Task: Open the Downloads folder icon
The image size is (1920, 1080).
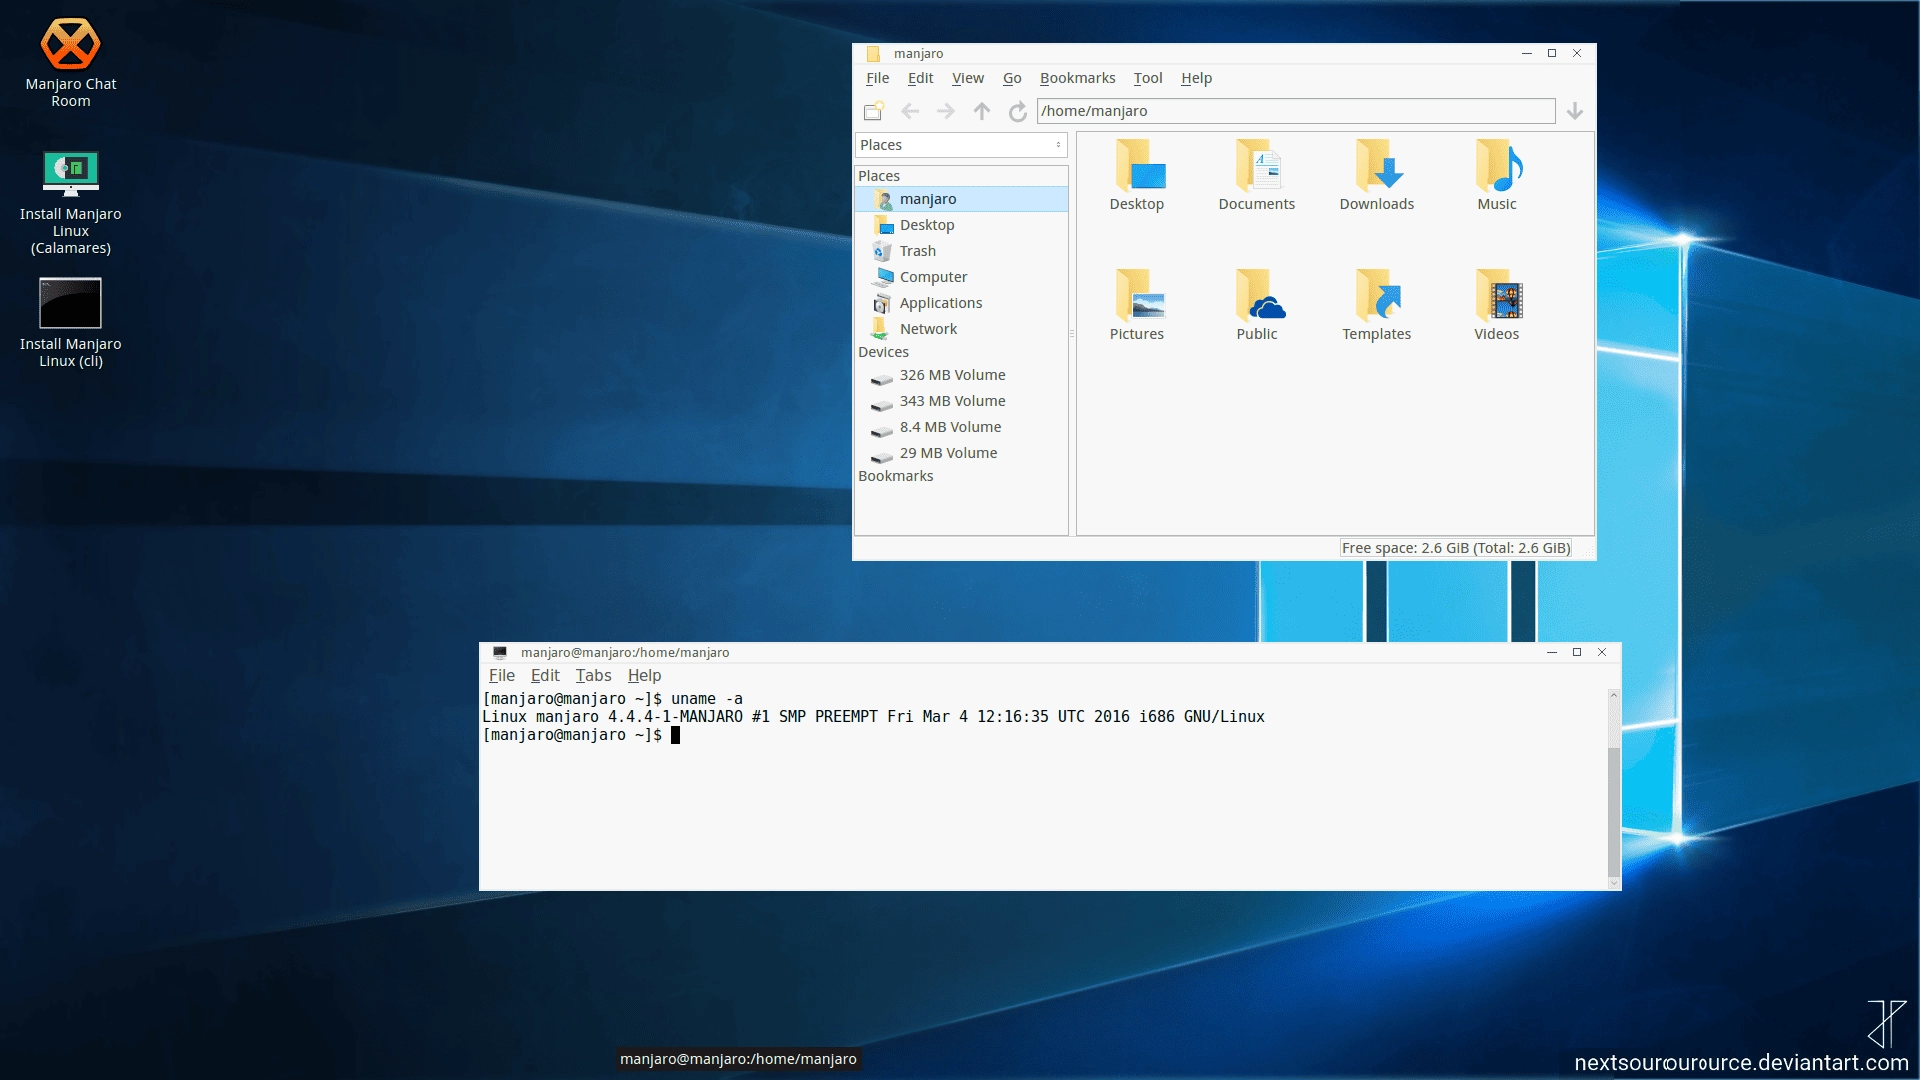Action: (1377, 175)
